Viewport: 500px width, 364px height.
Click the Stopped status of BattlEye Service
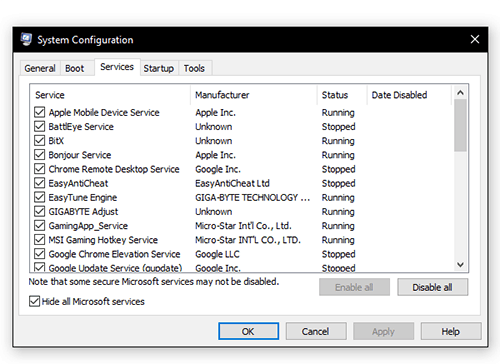(x=338, y=127)
